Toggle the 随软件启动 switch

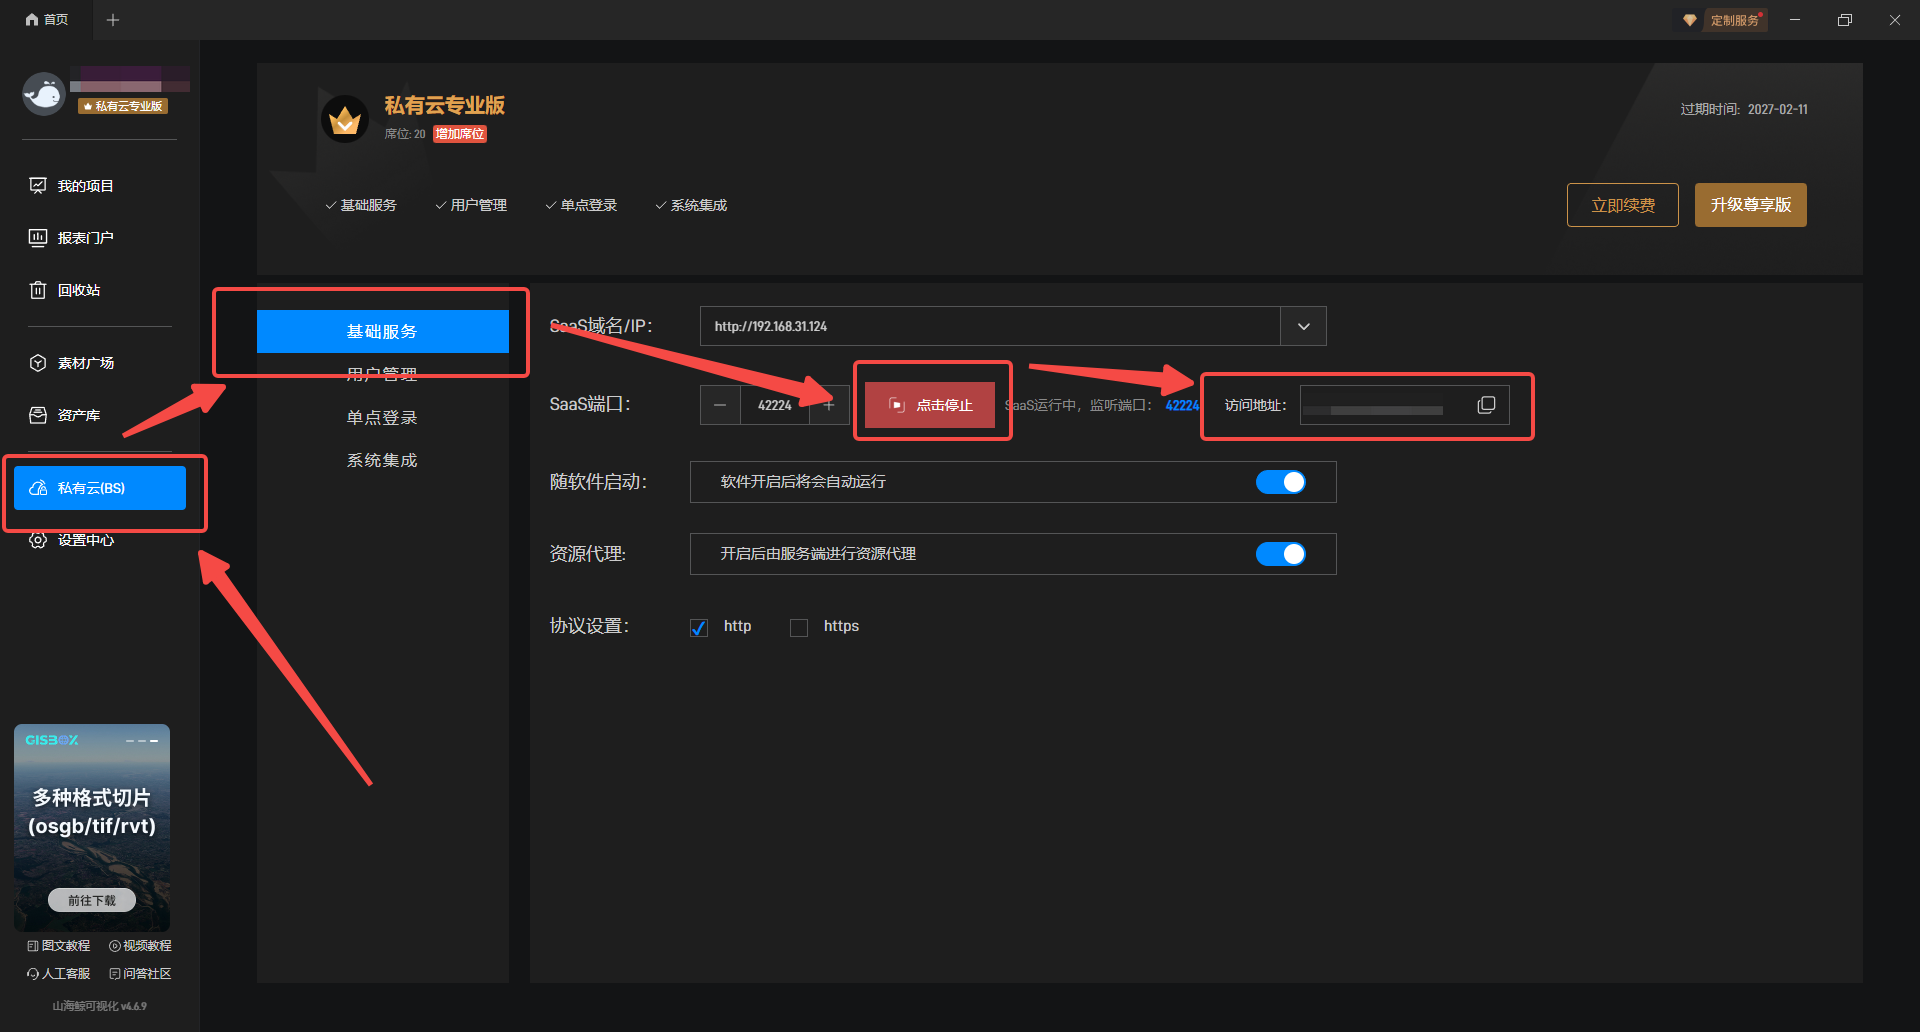click(x=1280, y=482)
